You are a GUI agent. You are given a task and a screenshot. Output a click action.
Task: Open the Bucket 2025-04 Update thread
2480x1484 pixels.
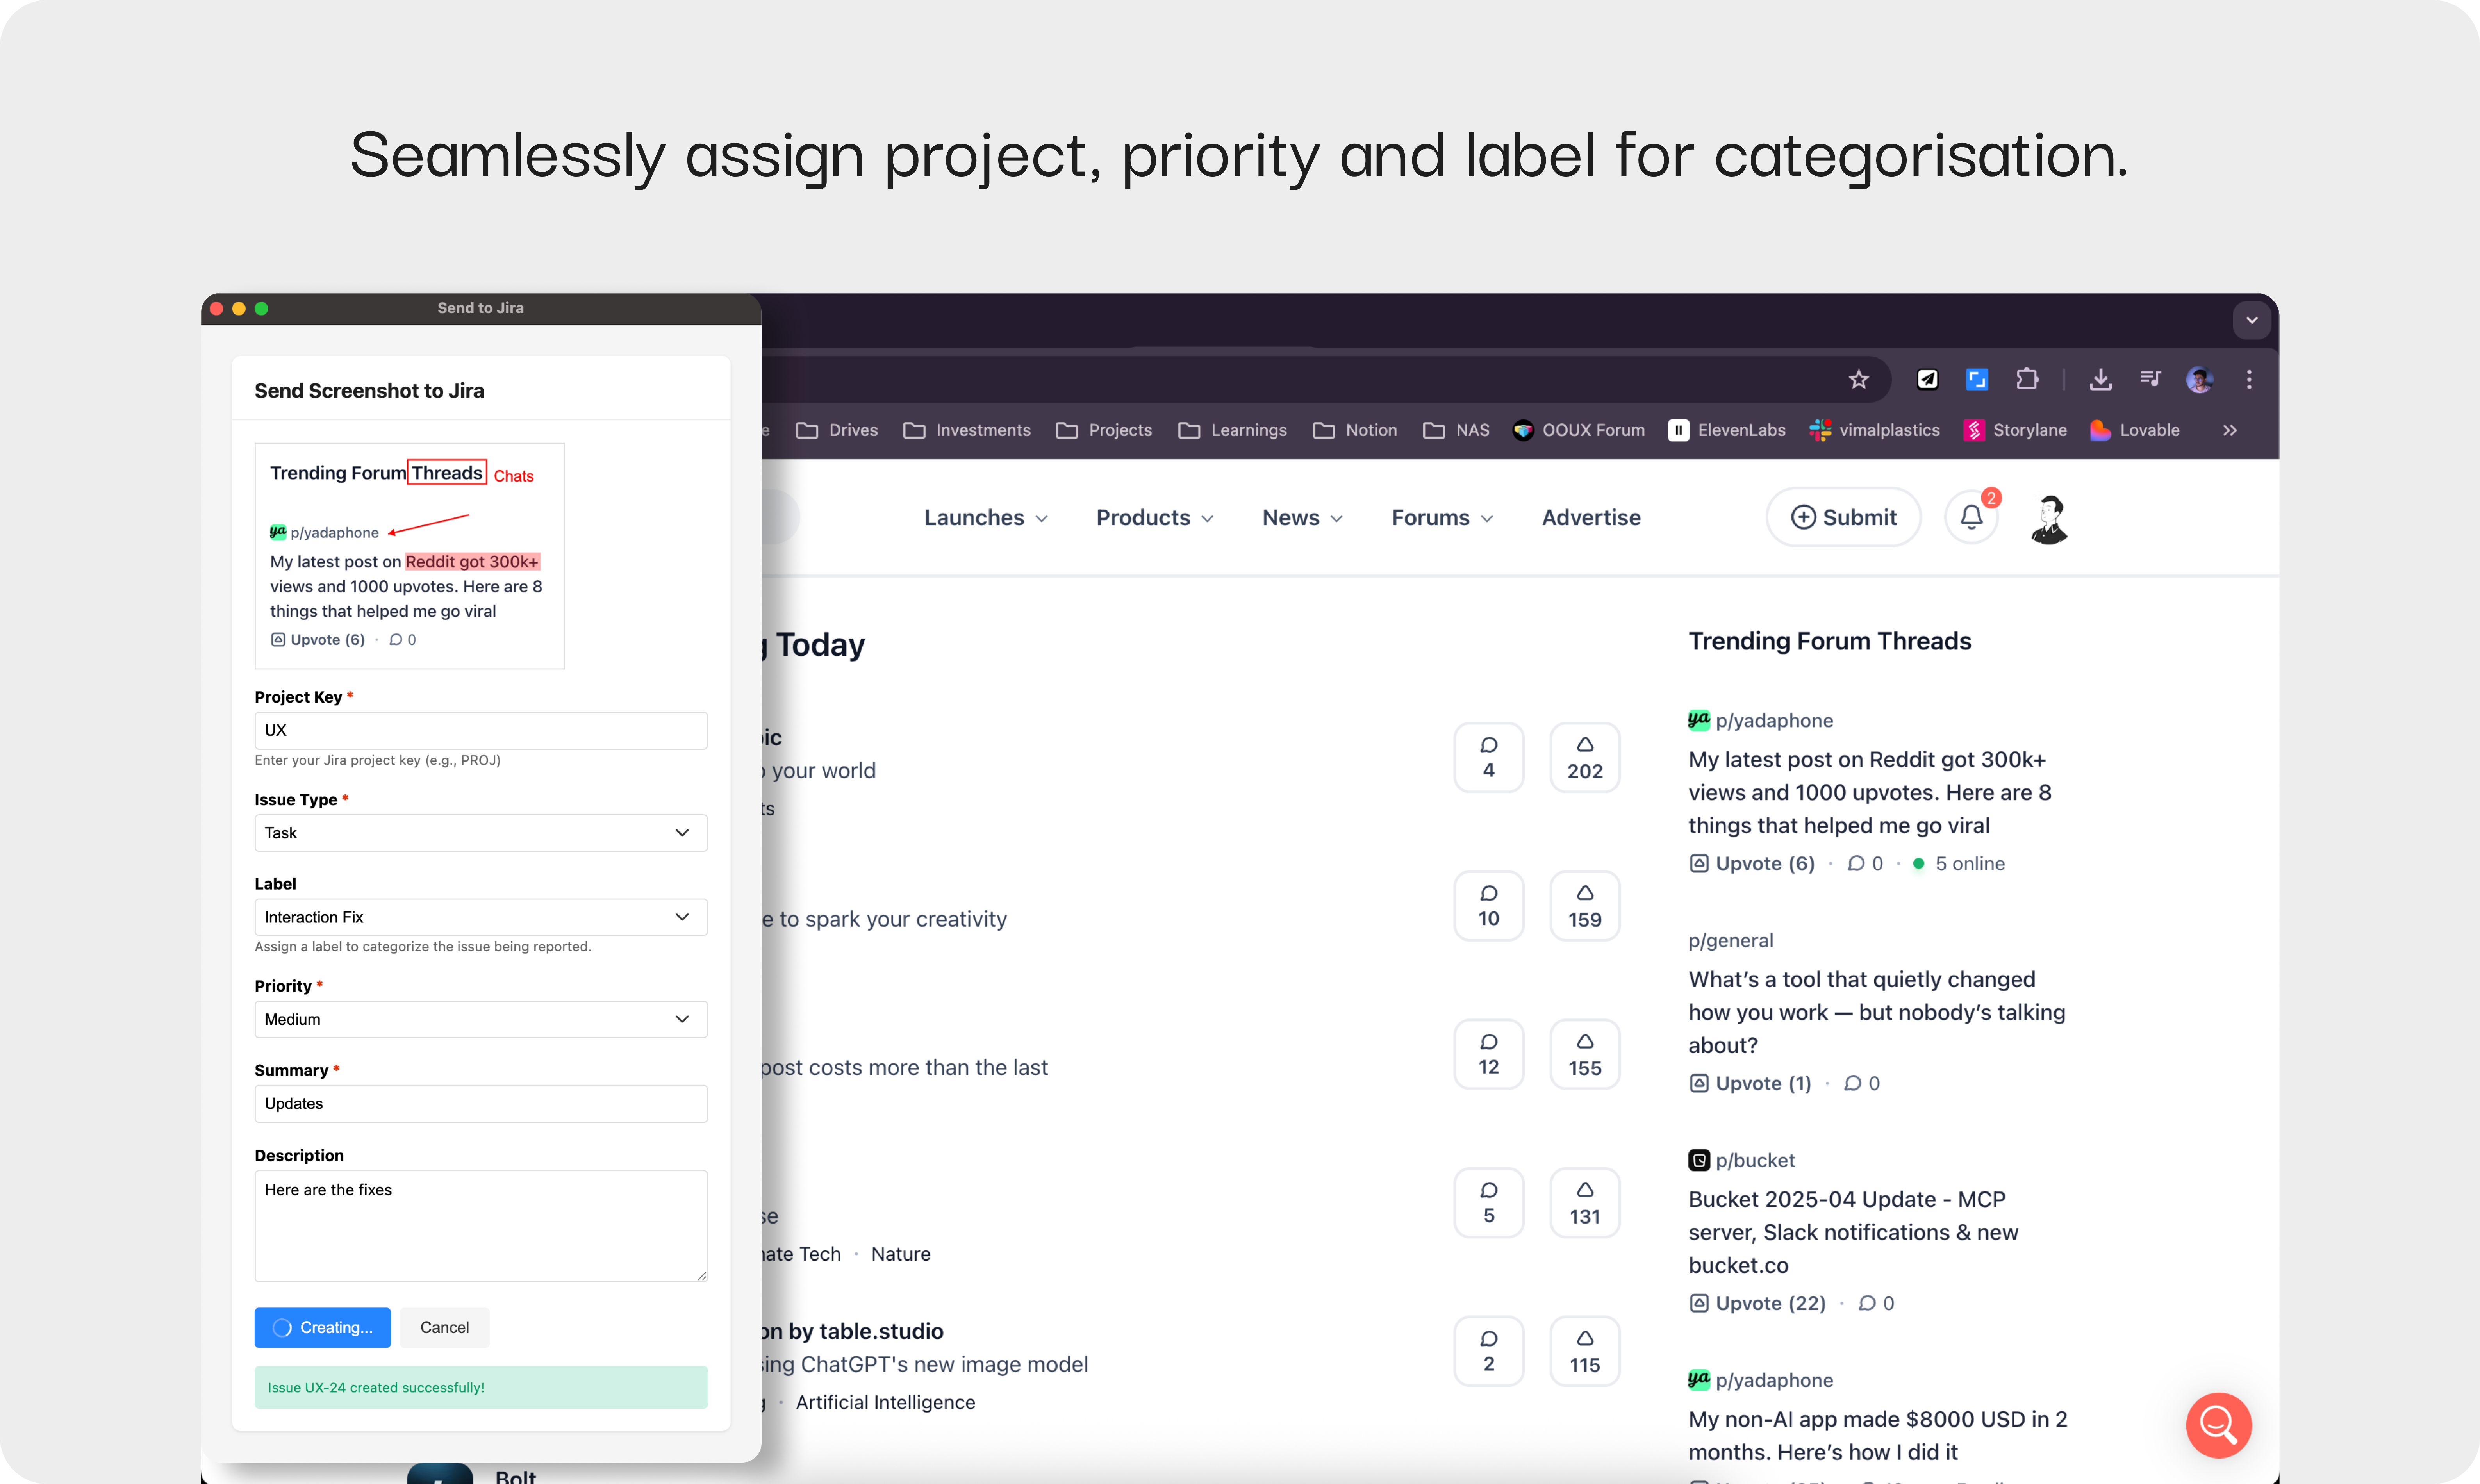[x=1853, y=1232]
